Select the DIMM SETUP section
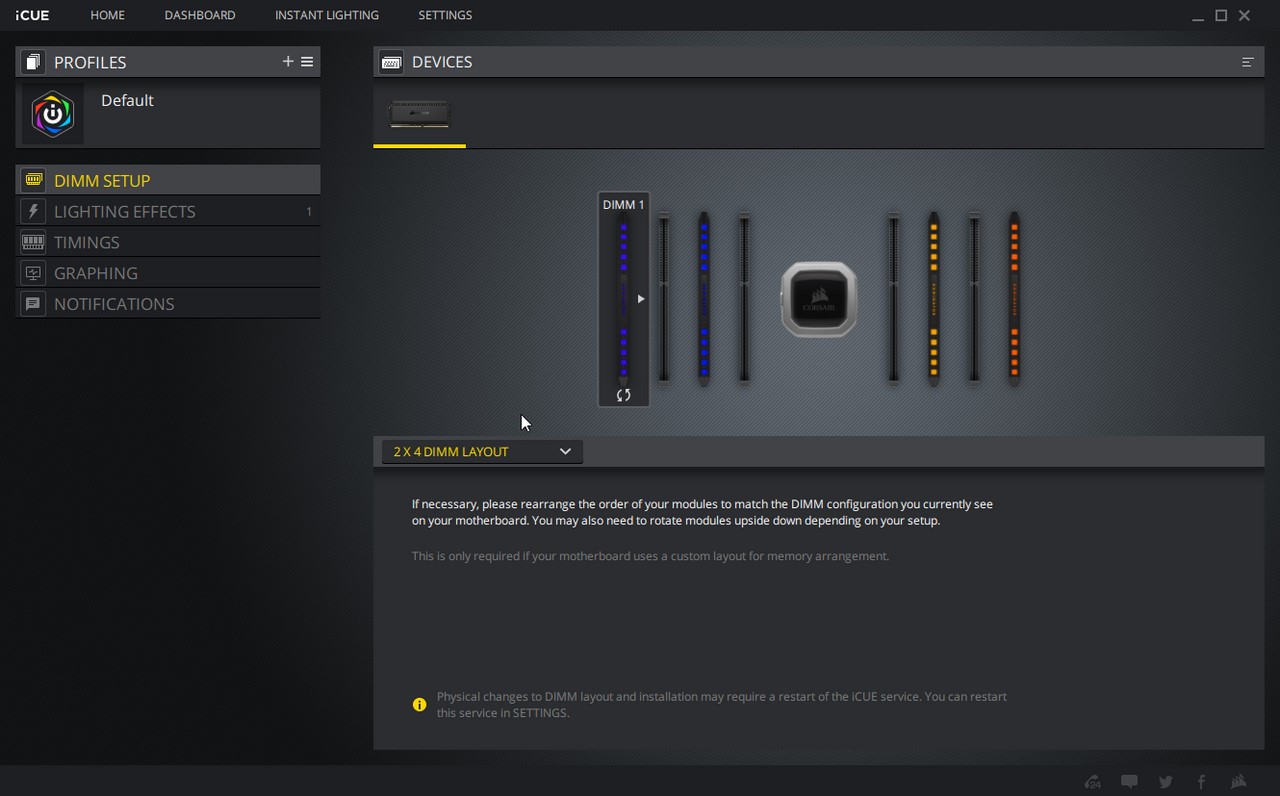1280x796 pixels. tap(168, 180)
